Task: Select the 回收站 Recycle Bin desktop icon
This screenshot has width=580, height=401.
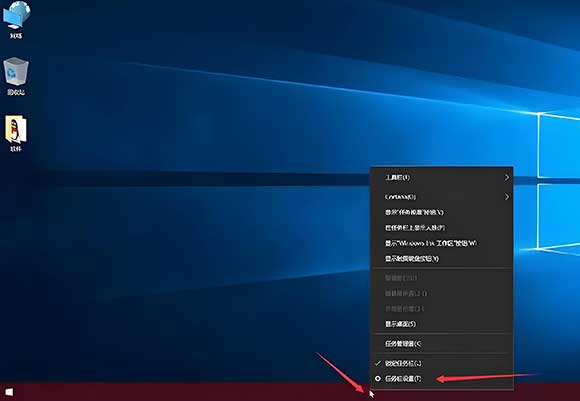Action: 16,76
